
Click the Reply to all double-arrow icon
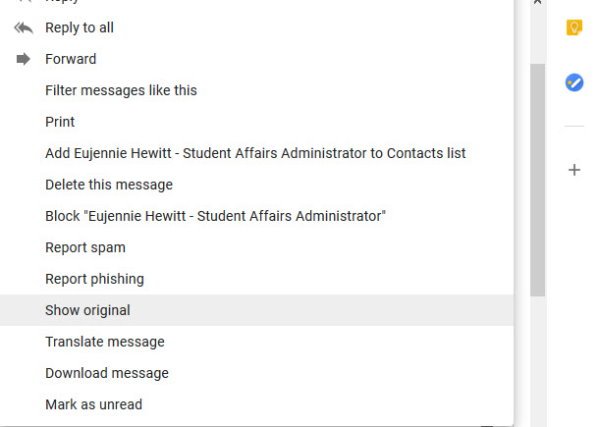click(x=24, y=28)
